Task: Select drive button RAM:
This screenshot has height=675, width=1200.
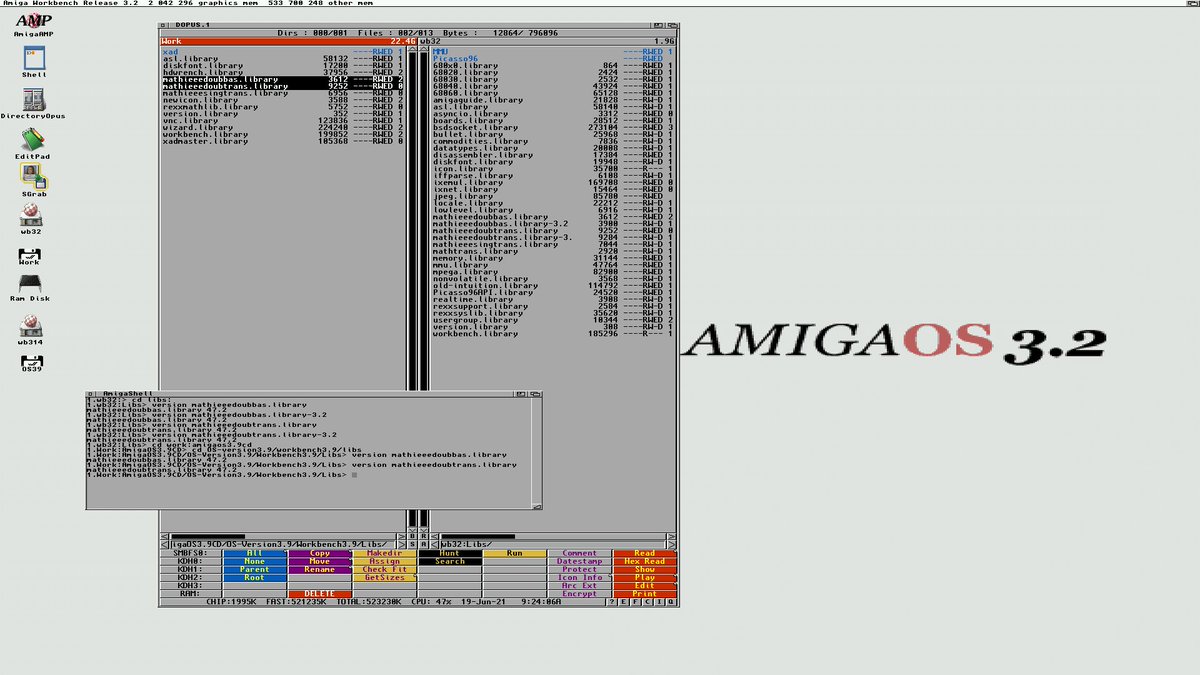Action: point(192,594)
